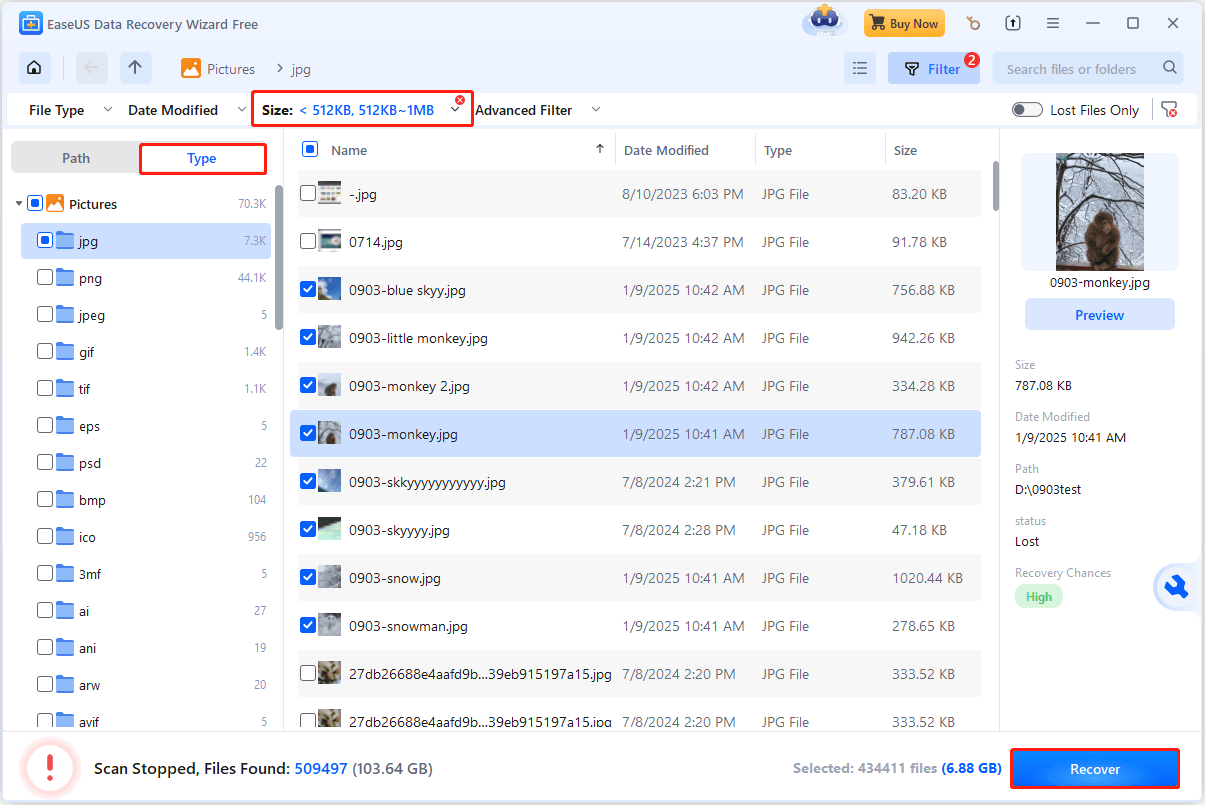This screenshot has height=805, width=1205.
Task: Check the png folder checkbox
Action: (45, 278)
